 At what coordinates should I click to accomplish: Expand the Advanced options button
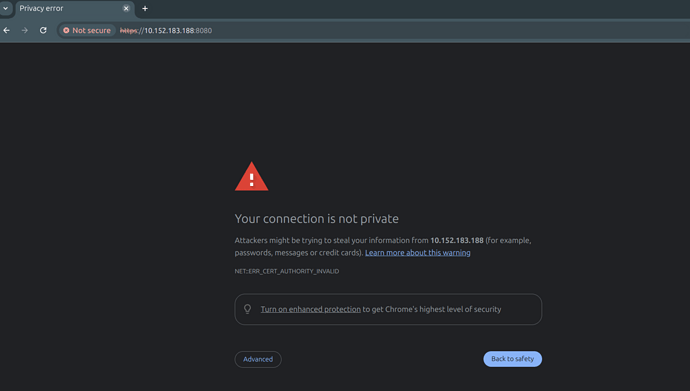pyautogui.click(x=258, y=359)
